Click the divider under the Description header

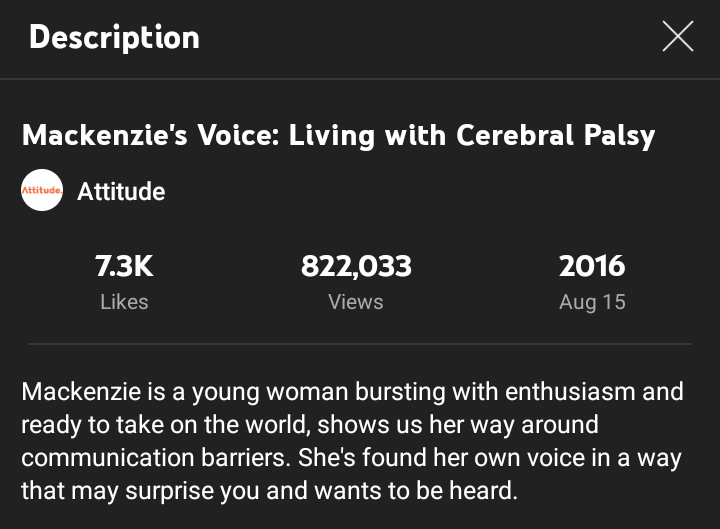[360, 78]
